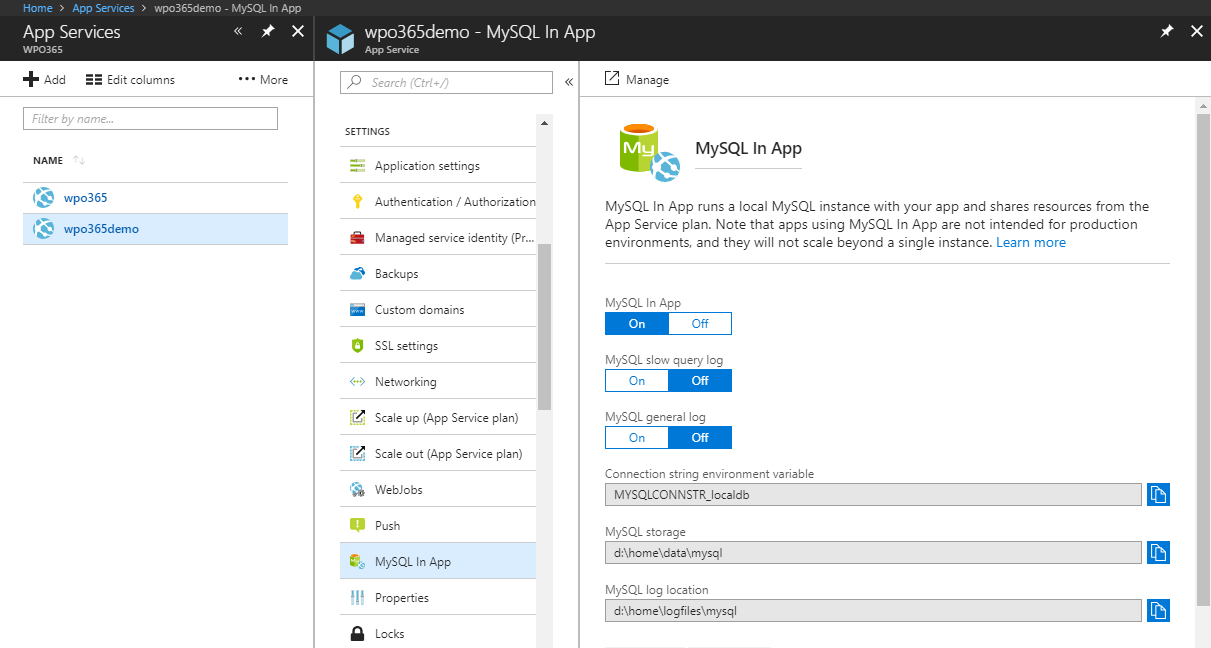The width and height of the screenshot is (1211, 648).
Task: Click the d:\home\data\mysql field
Action: point(873,552)
